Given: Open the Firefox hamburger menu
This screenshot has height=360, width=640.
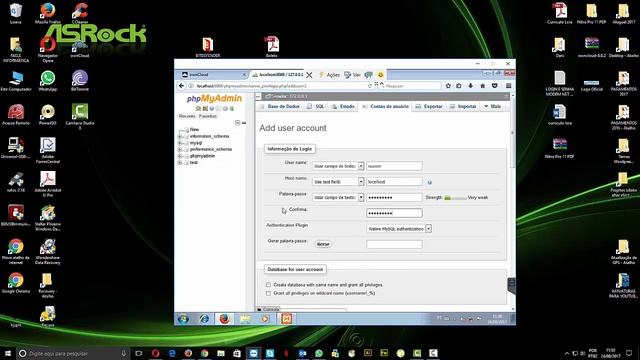Looking at the screenshot, I should [508, 86].
